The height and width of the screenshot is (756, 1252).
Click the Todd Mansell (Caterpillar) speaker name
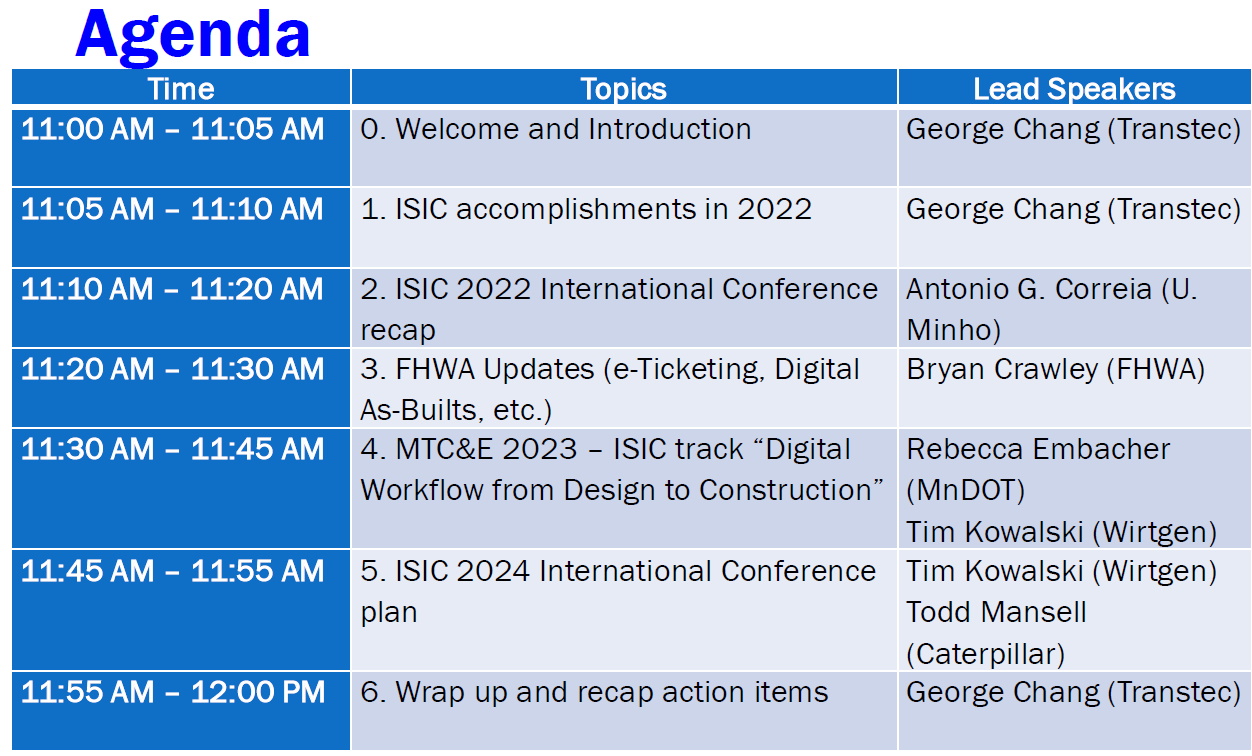click(996, 632)
